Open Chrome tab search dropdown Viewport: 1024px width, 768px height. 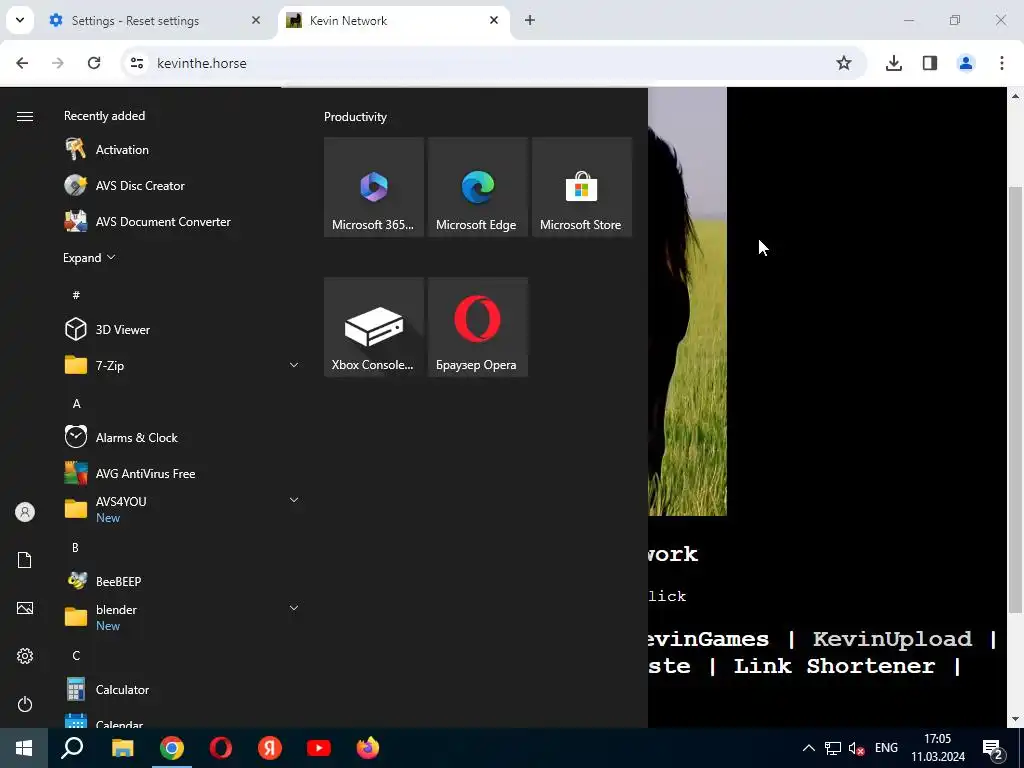click(x=20, y=20)
